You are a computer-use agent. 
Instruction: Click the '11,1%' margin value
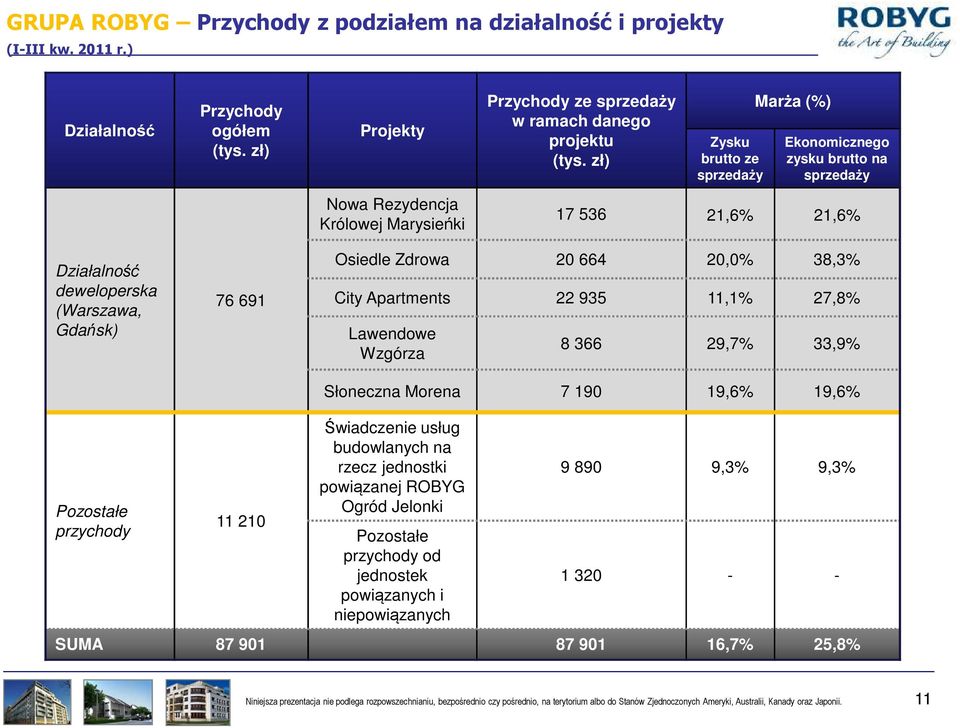730,298
